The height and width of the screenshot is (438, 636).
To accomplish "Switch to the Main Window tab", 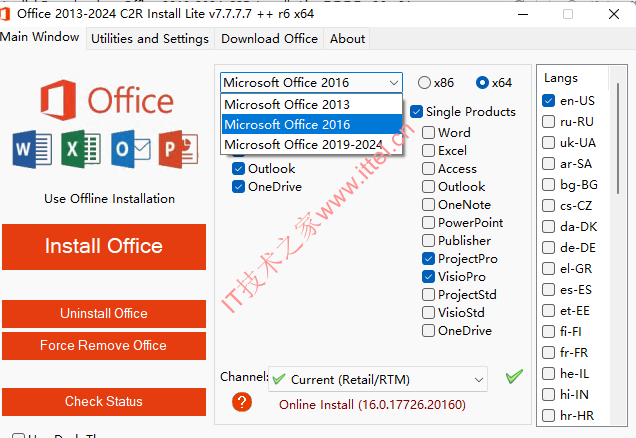I will [40, 37].
